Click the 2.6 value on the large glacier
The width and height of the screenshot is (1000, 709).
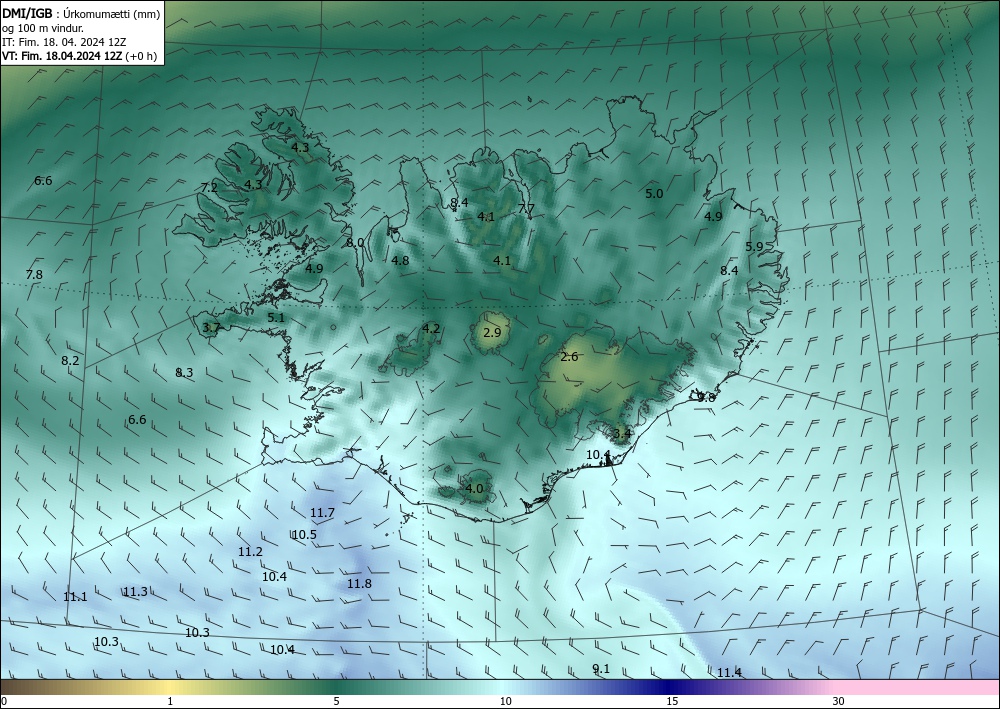coord(570,356)
